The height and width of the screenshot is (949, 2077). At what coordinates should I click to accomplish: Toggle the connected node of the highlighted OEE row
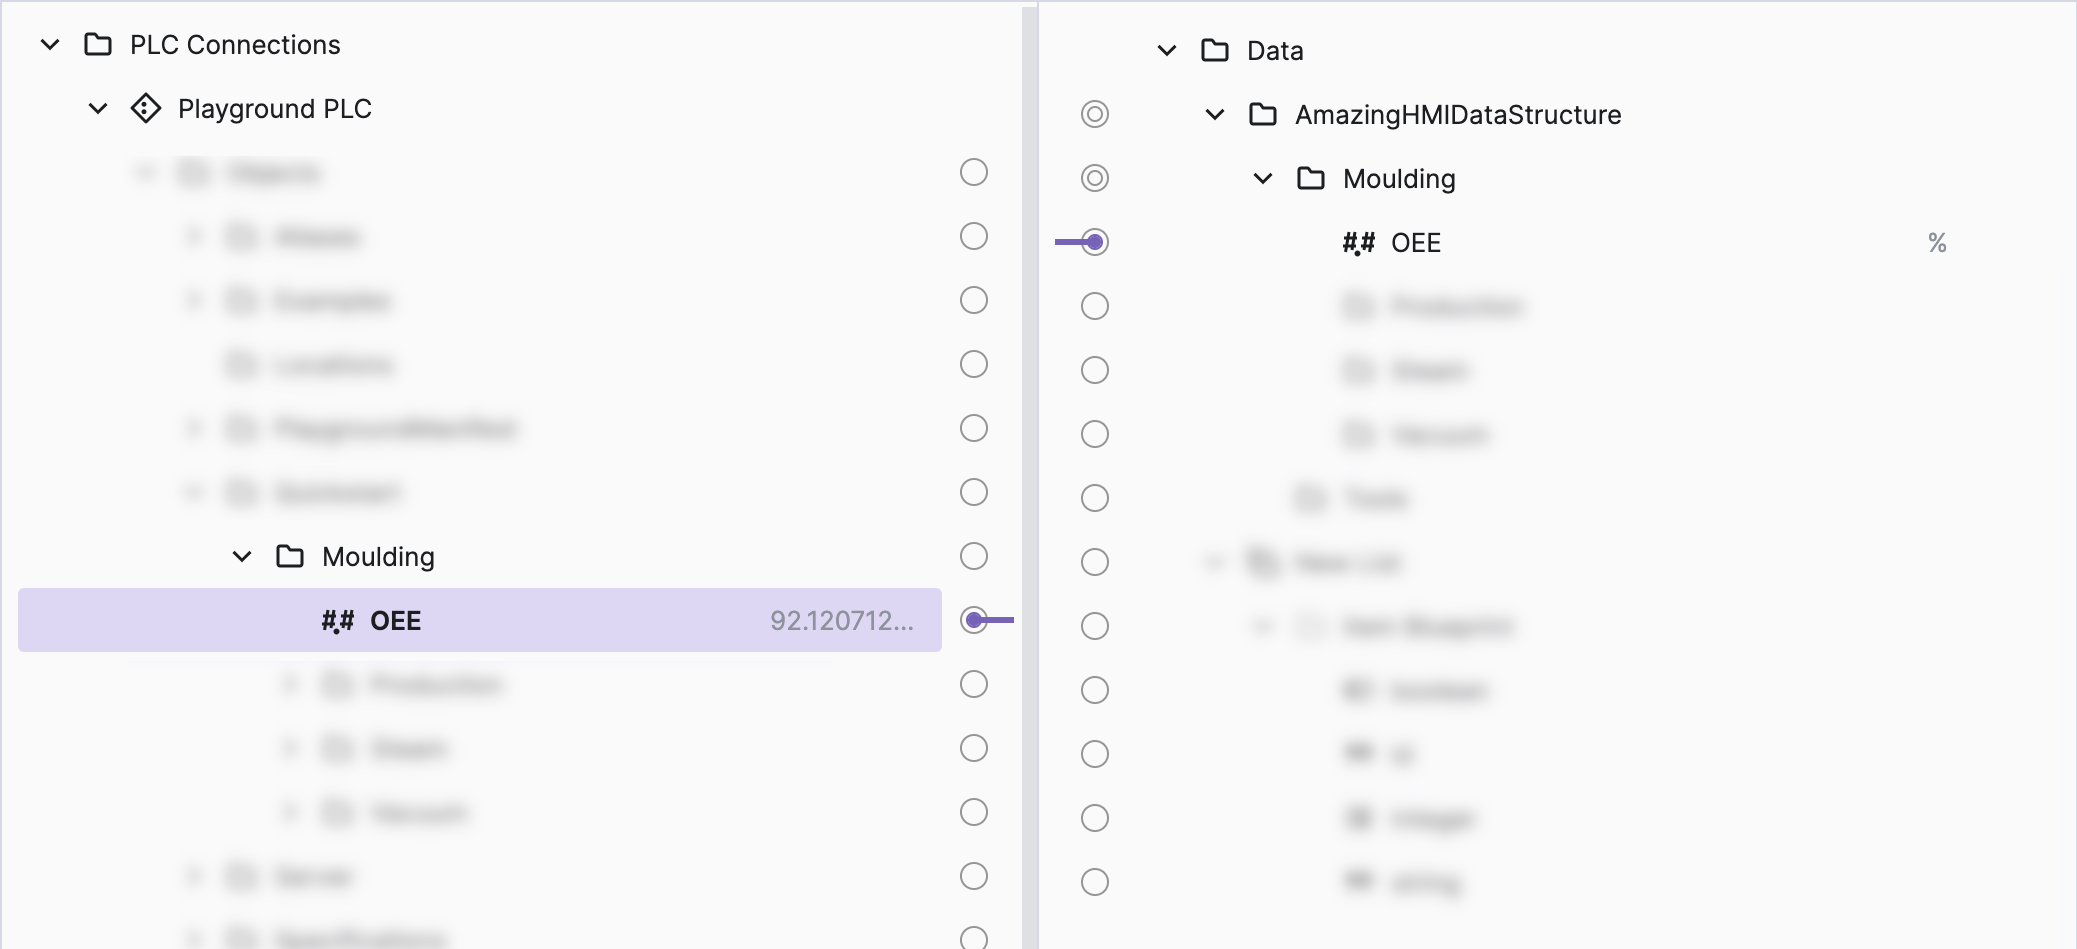(x=974, y=620)
